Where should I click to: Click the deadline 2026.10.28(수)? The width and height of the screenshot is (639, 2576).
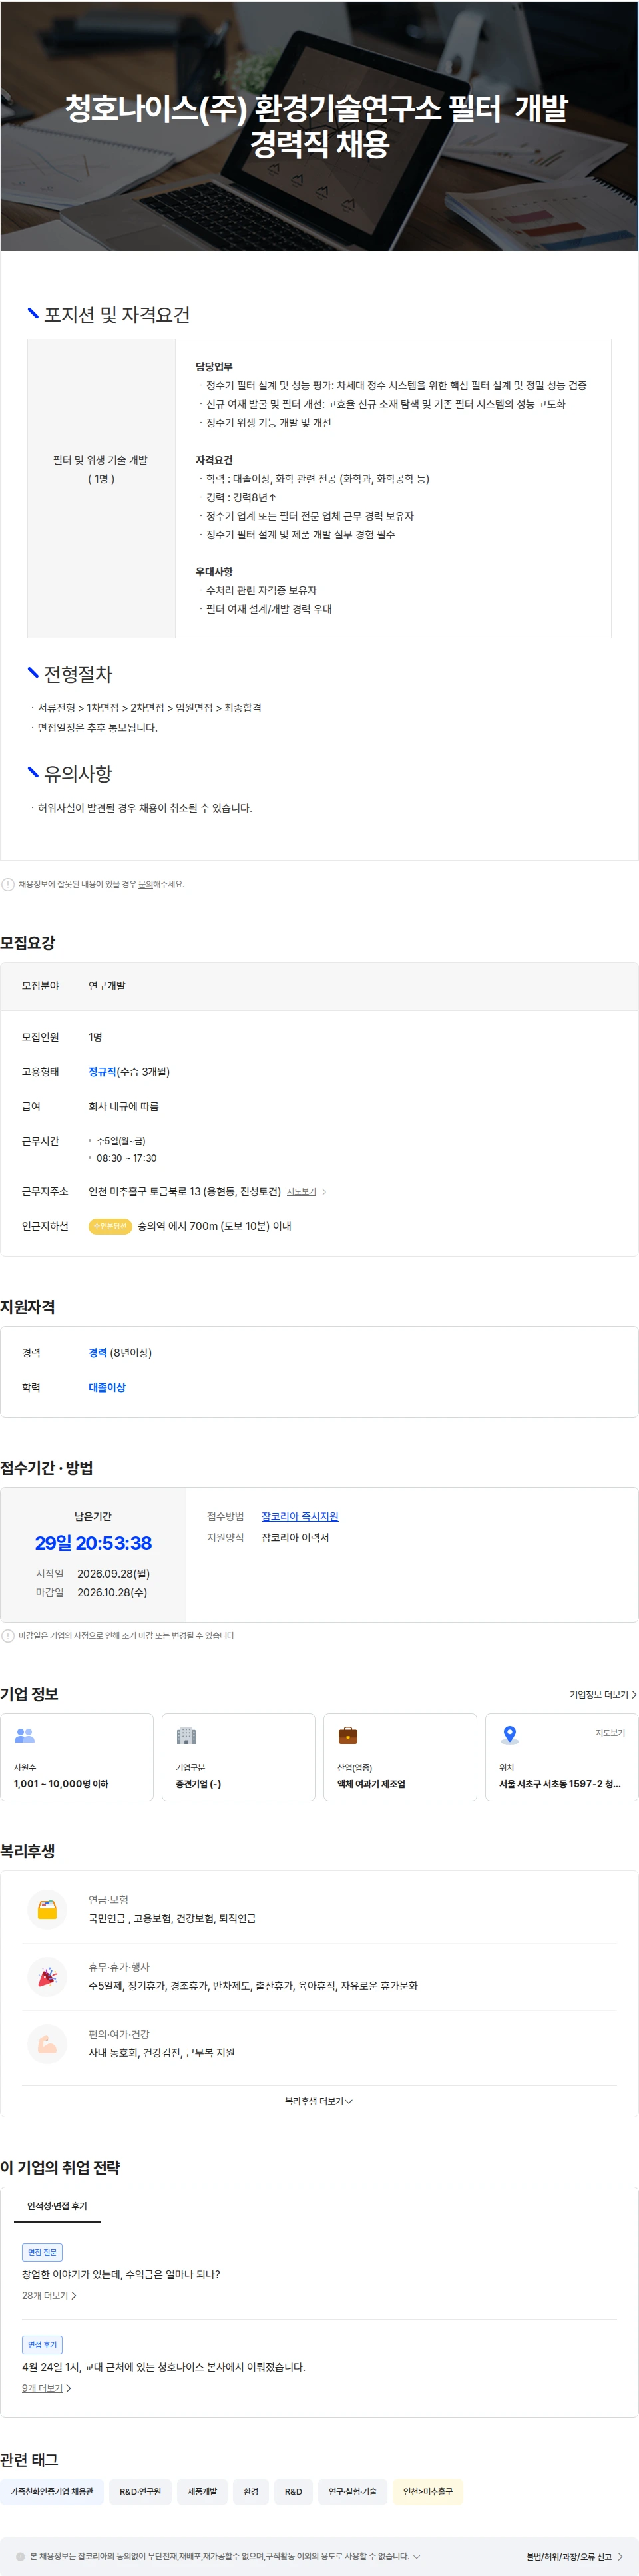[112, 1592]
